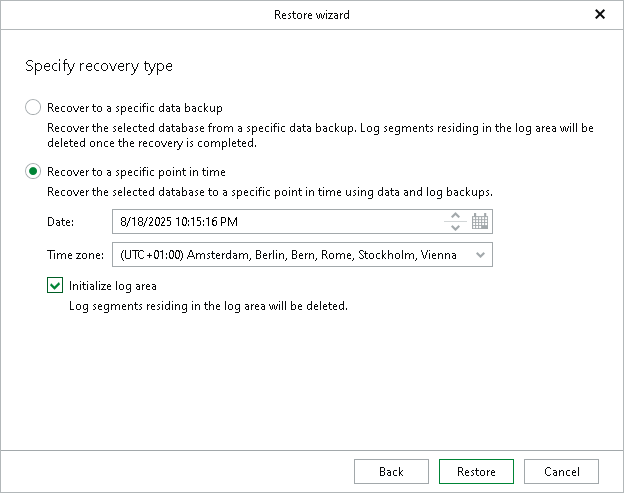Click the 'Date:' label
Viewport: 624px width, 493px height.
(60, 221)
